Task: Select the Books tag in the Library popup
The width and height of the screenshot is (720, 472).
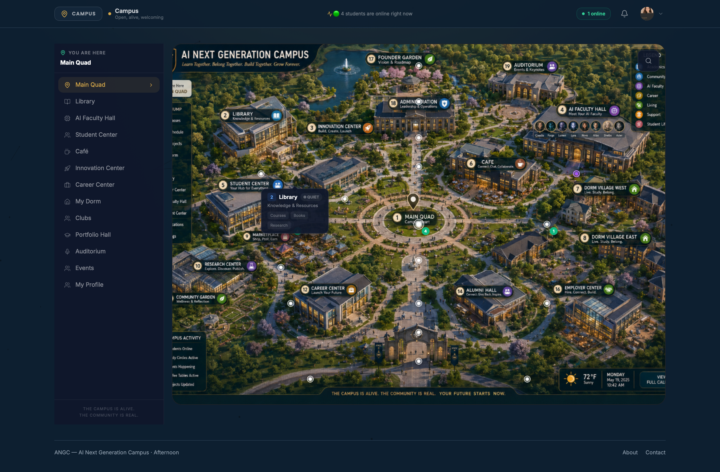Action: (x=299, y=215)
